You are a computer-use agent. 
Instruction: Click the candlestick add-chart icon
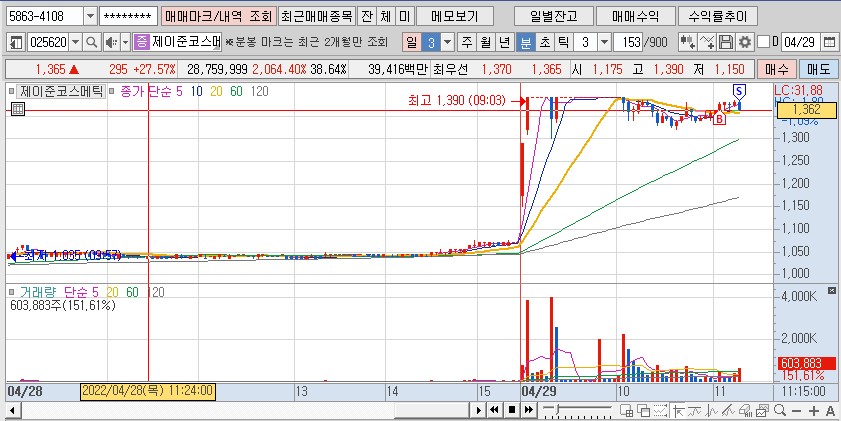tap(687, 42)
